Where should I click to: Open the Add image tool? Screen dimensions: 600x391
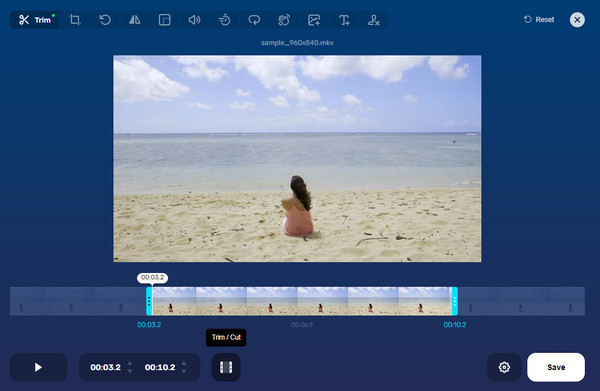314,20
